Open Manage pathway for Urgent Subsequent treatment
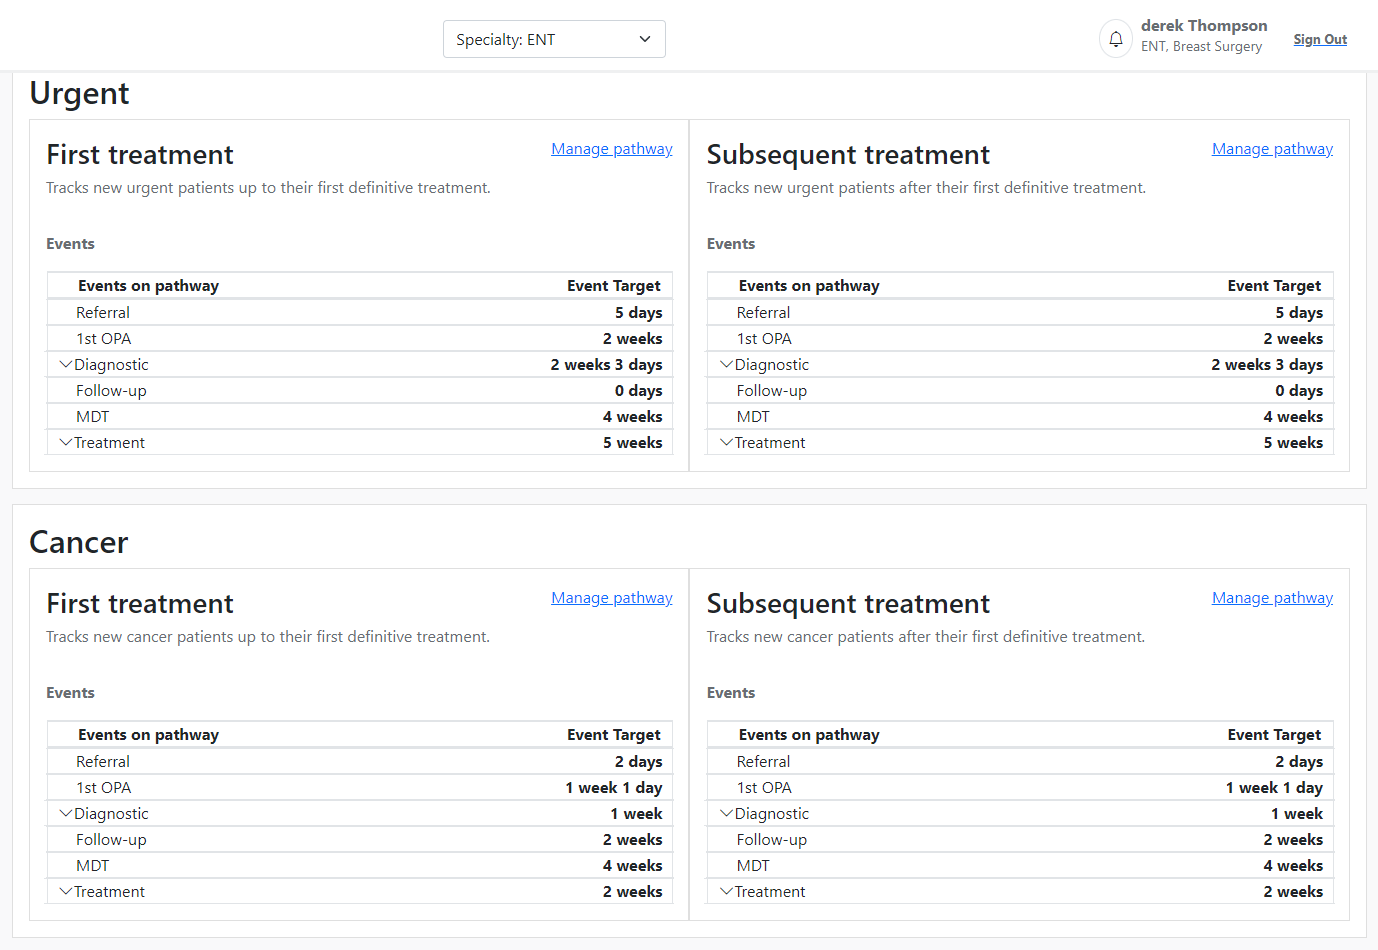This screenshot has width=1378, height=950. [x=1272, y=149]
